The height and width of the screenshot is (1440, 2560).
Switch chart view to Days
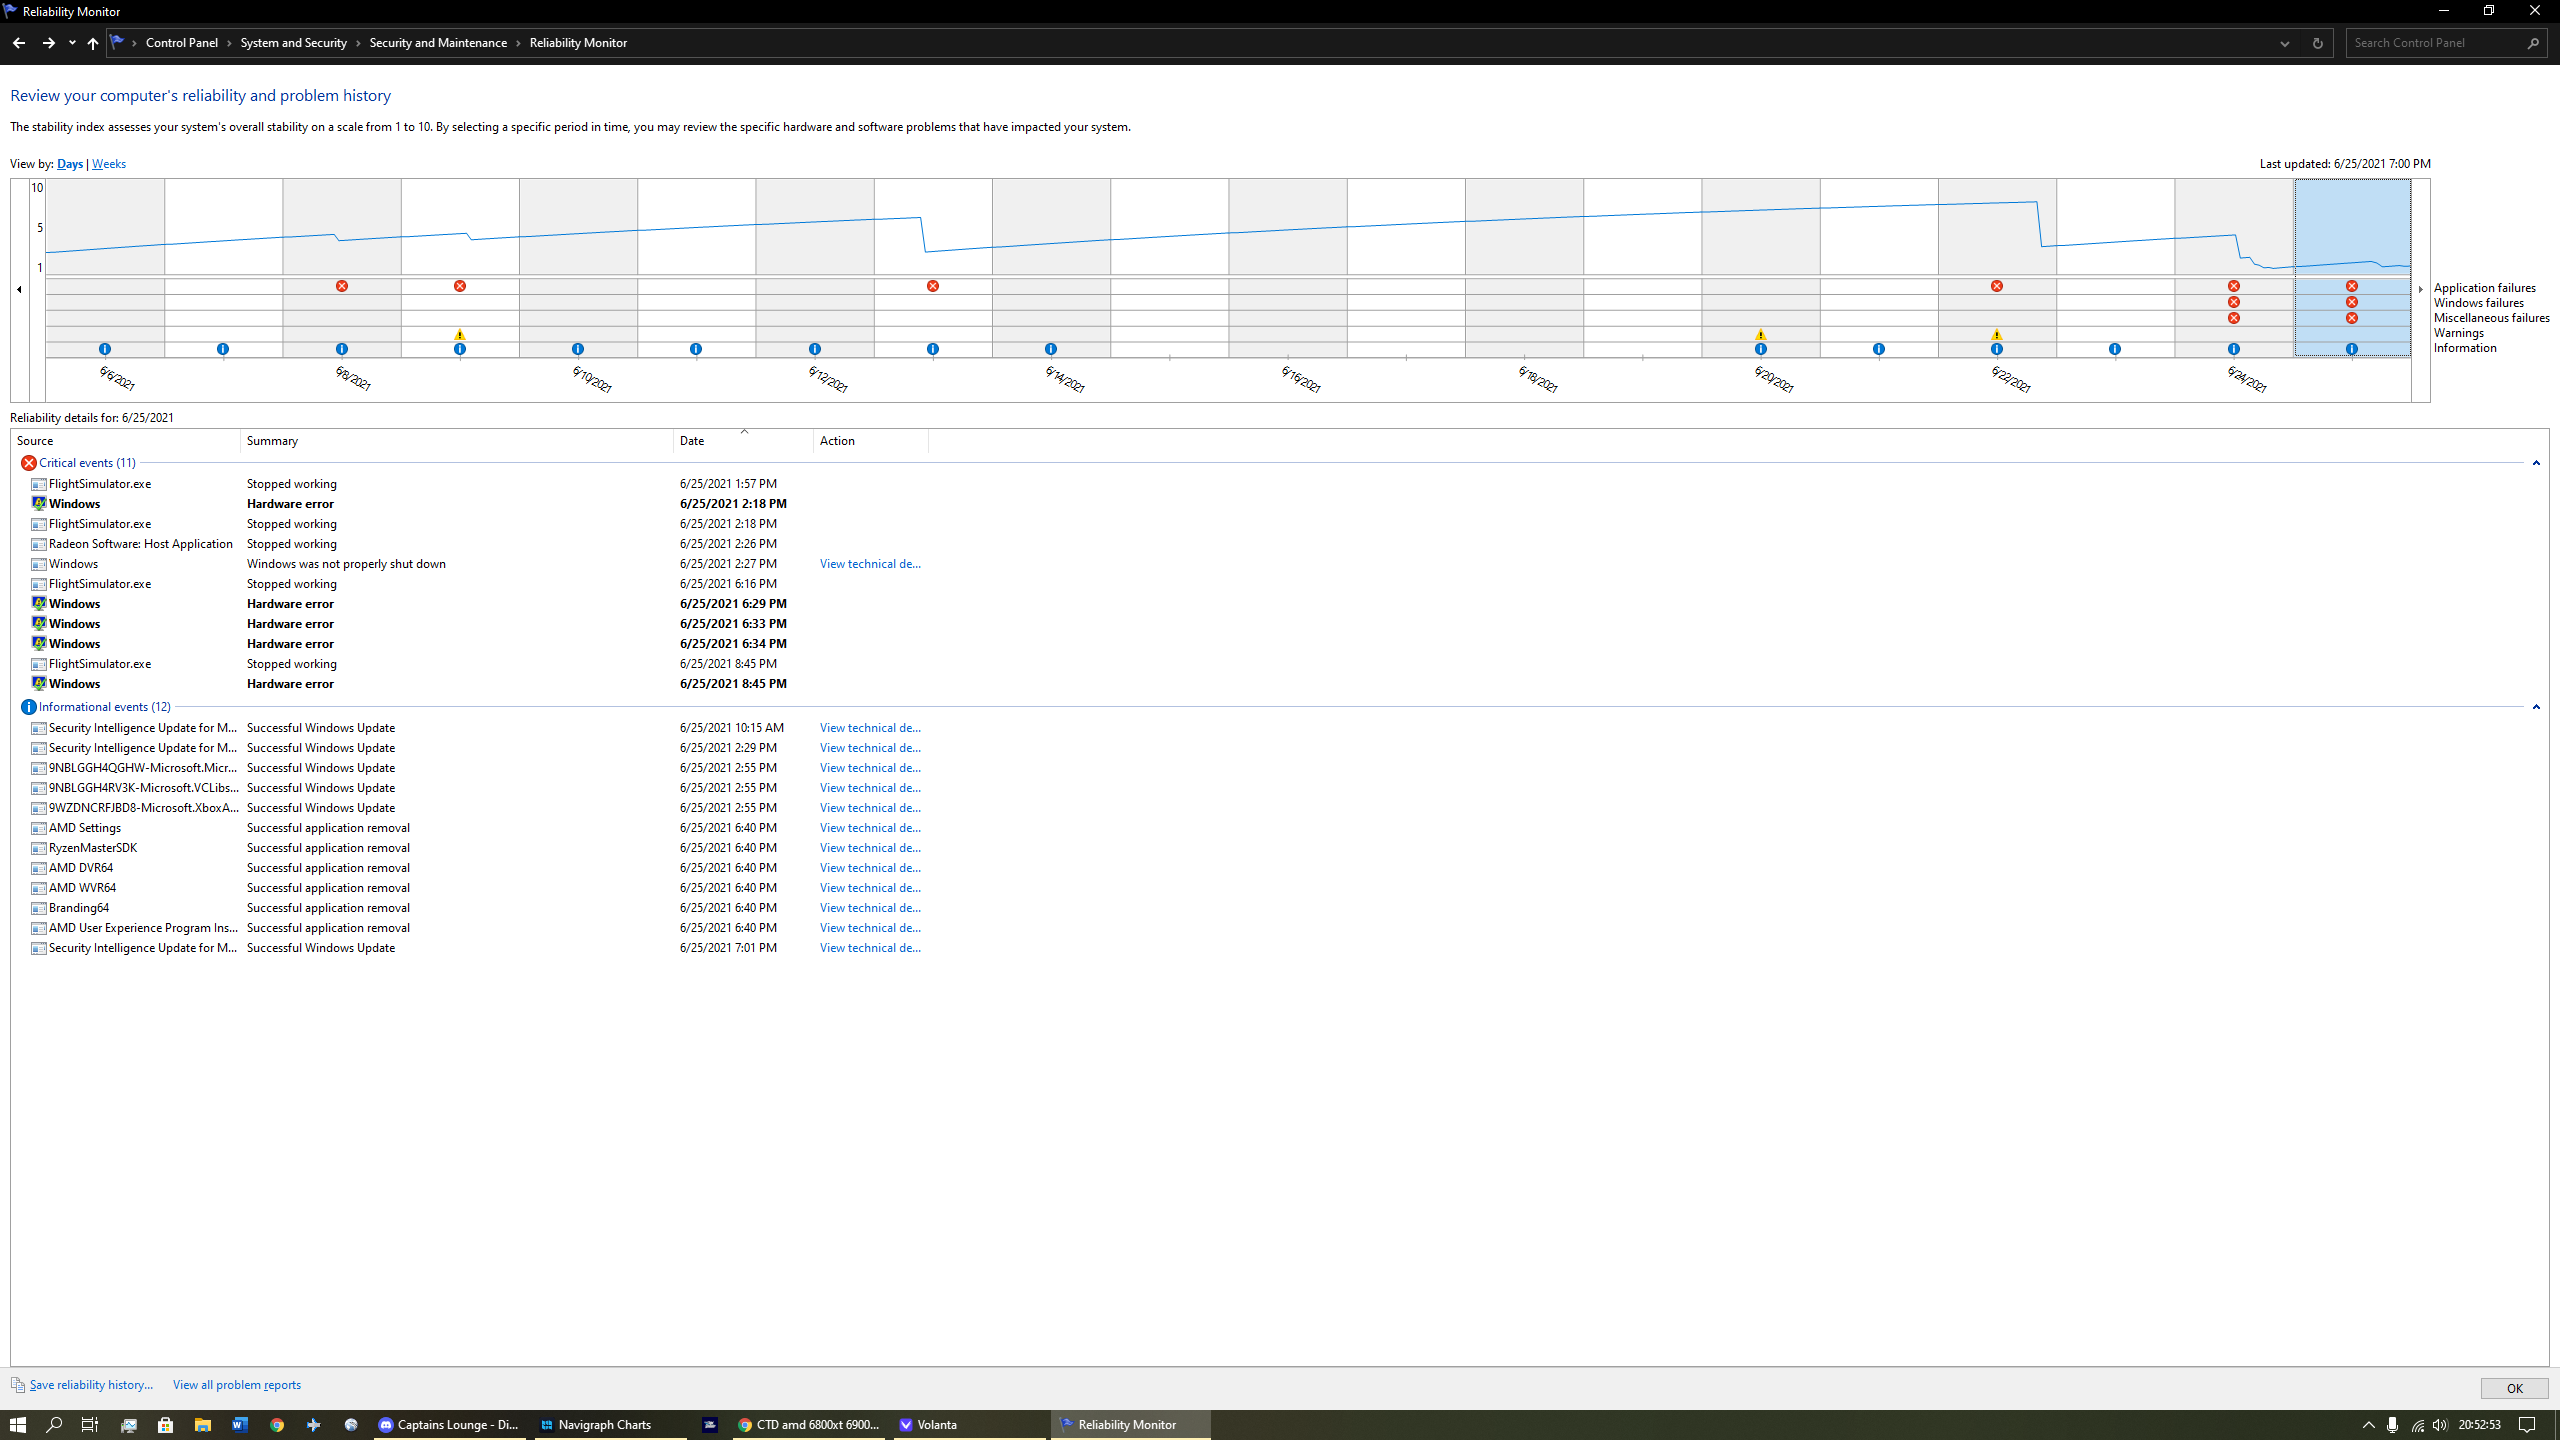pyautogui.click(x=70, y=164)
